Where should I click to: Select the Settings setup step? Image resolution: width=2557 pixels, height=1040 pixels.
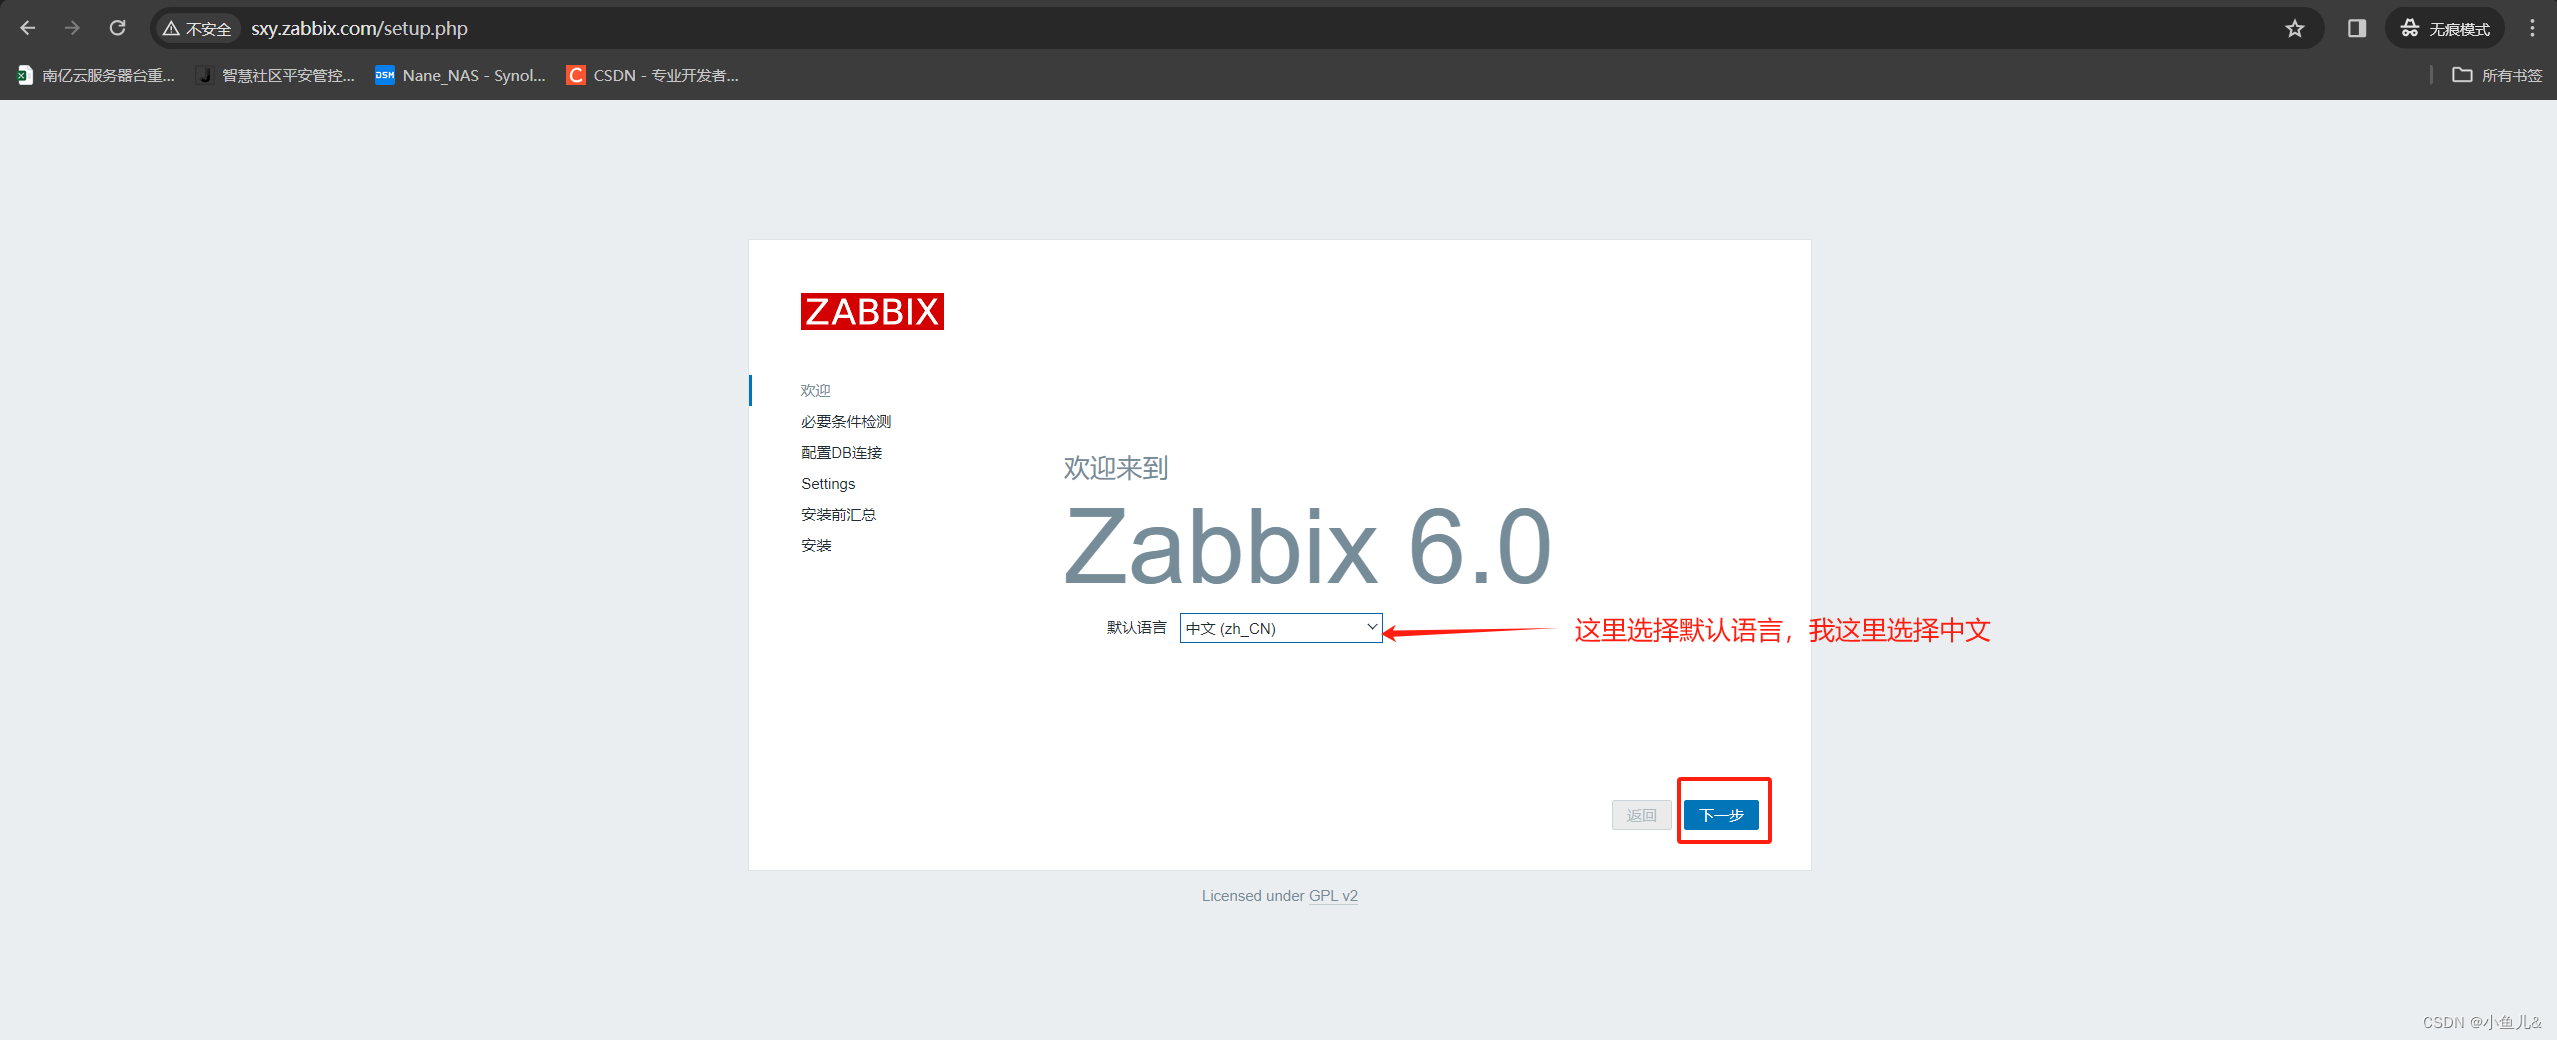pos(828,483)
